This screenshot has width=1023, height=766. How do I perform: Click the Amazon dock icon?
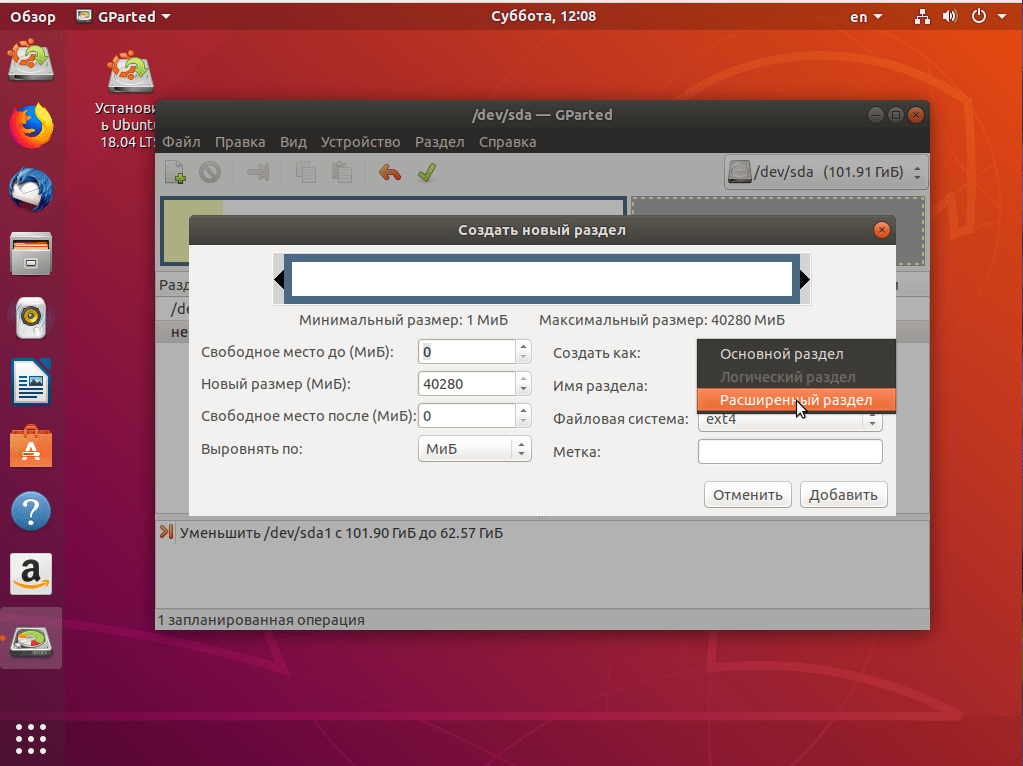click(31, 574)
